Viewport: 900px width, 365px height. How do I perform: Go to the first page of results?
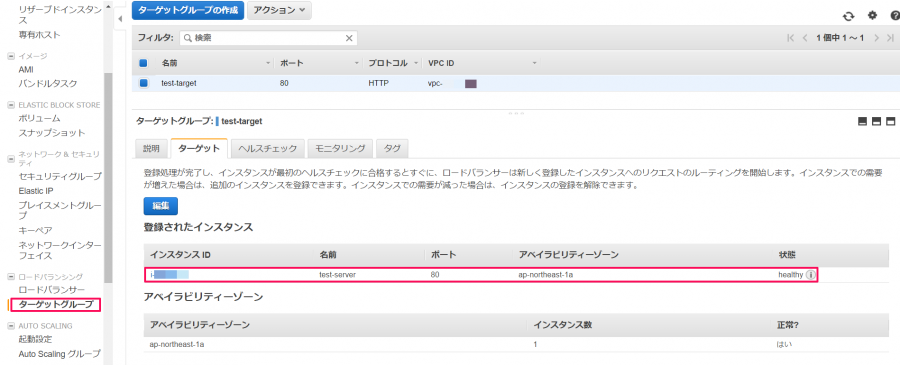(791, 38)
